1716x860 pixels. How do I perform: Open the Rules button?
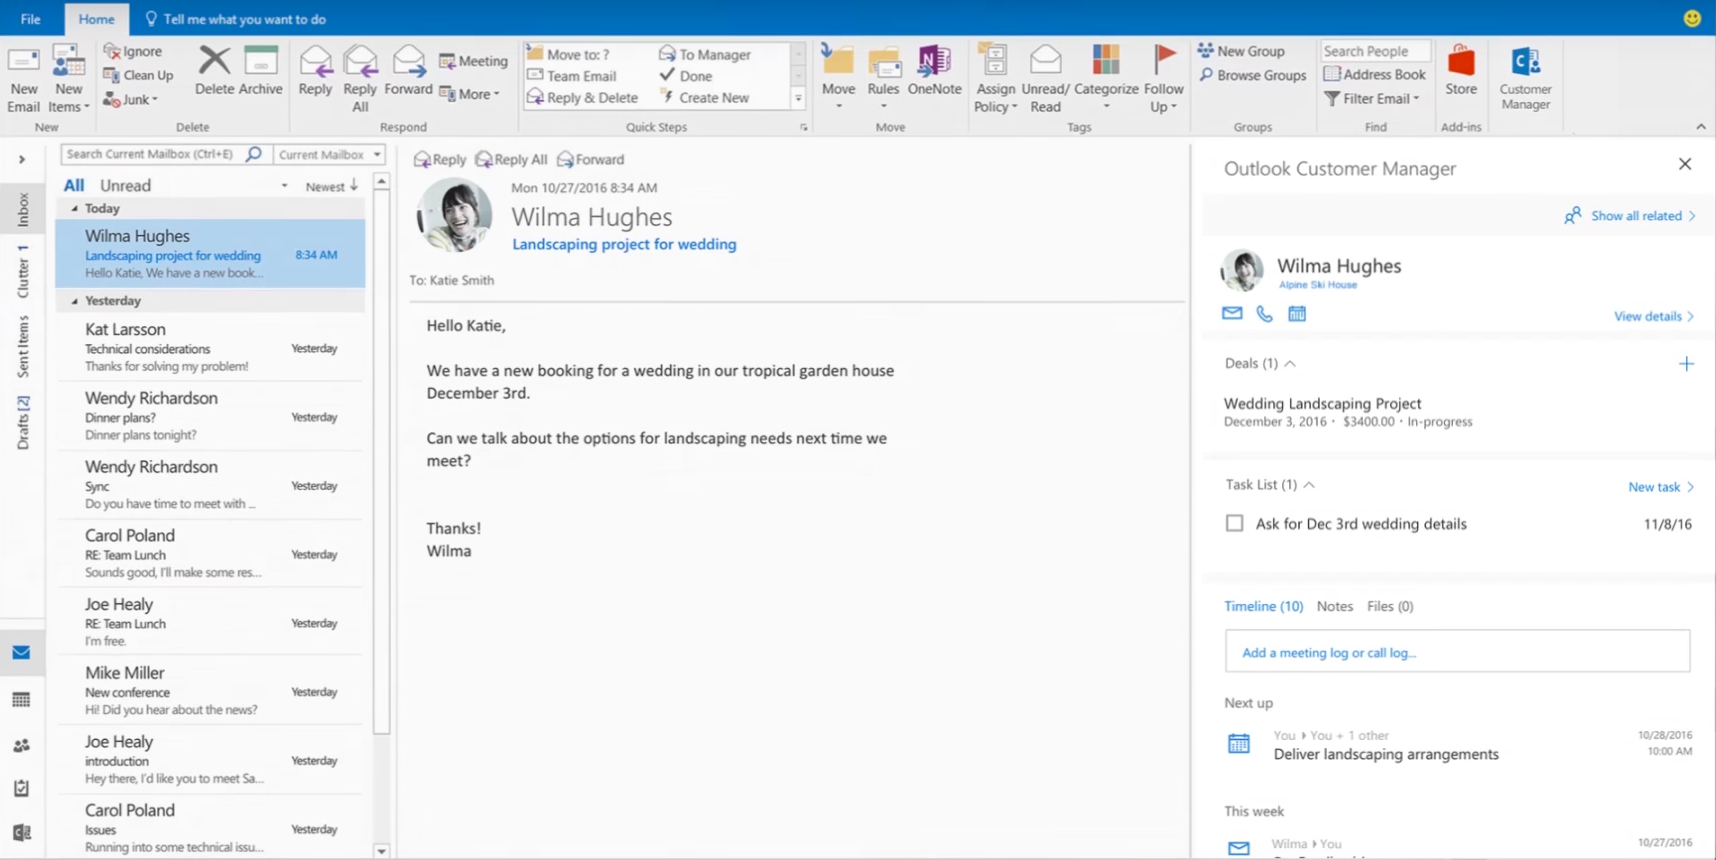tap(883, 78)
